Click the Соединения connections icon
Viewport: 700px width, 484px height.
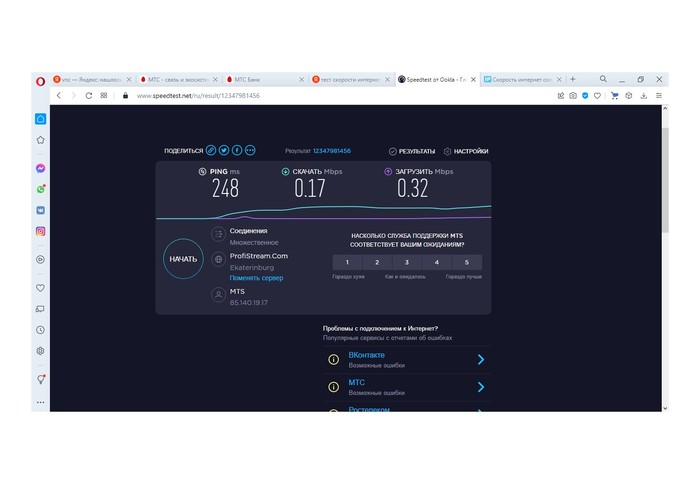pos(218,234)
